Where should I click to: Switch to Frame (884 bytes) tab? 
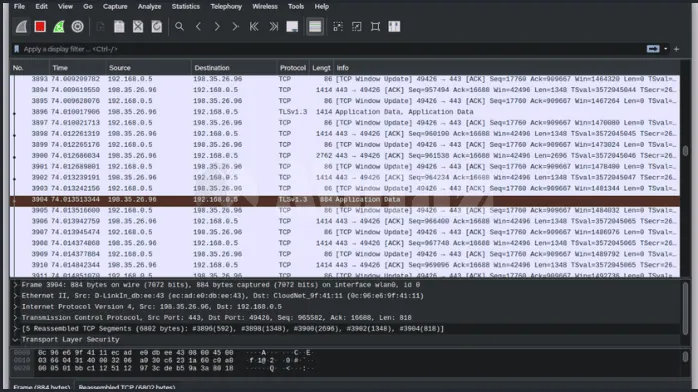tap(41, 387)
